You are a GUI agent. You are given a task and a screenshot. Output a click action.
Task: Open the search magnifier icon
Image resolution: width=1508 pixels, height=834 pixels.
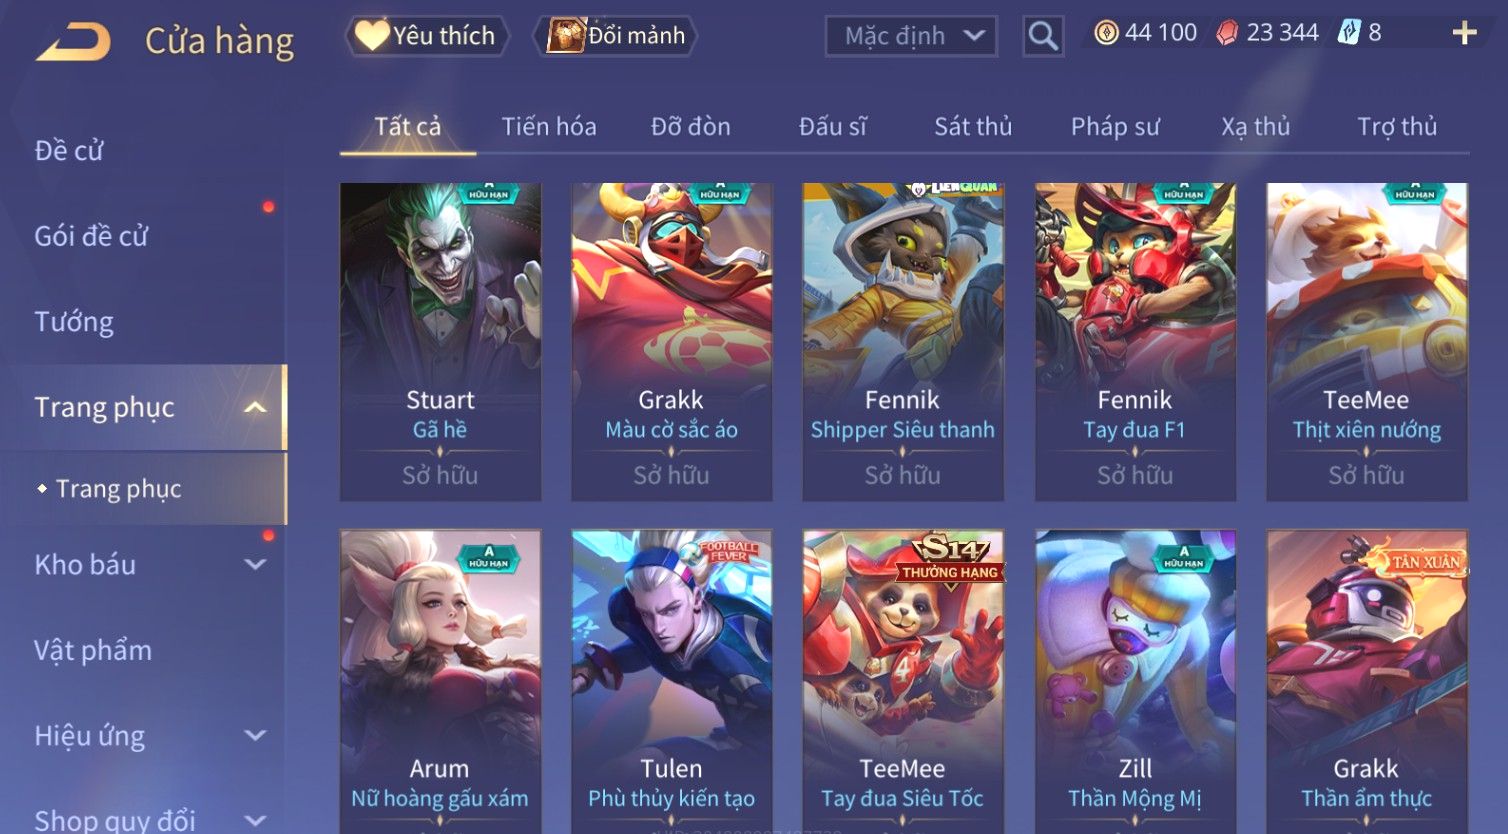pyautogui.click(x=1043, y=37)
